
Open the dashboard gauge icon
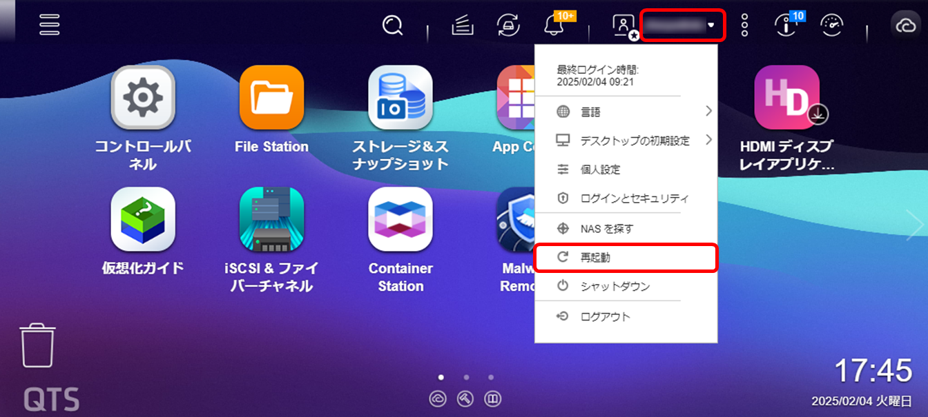pyautogui.click(x=831, y=25)
